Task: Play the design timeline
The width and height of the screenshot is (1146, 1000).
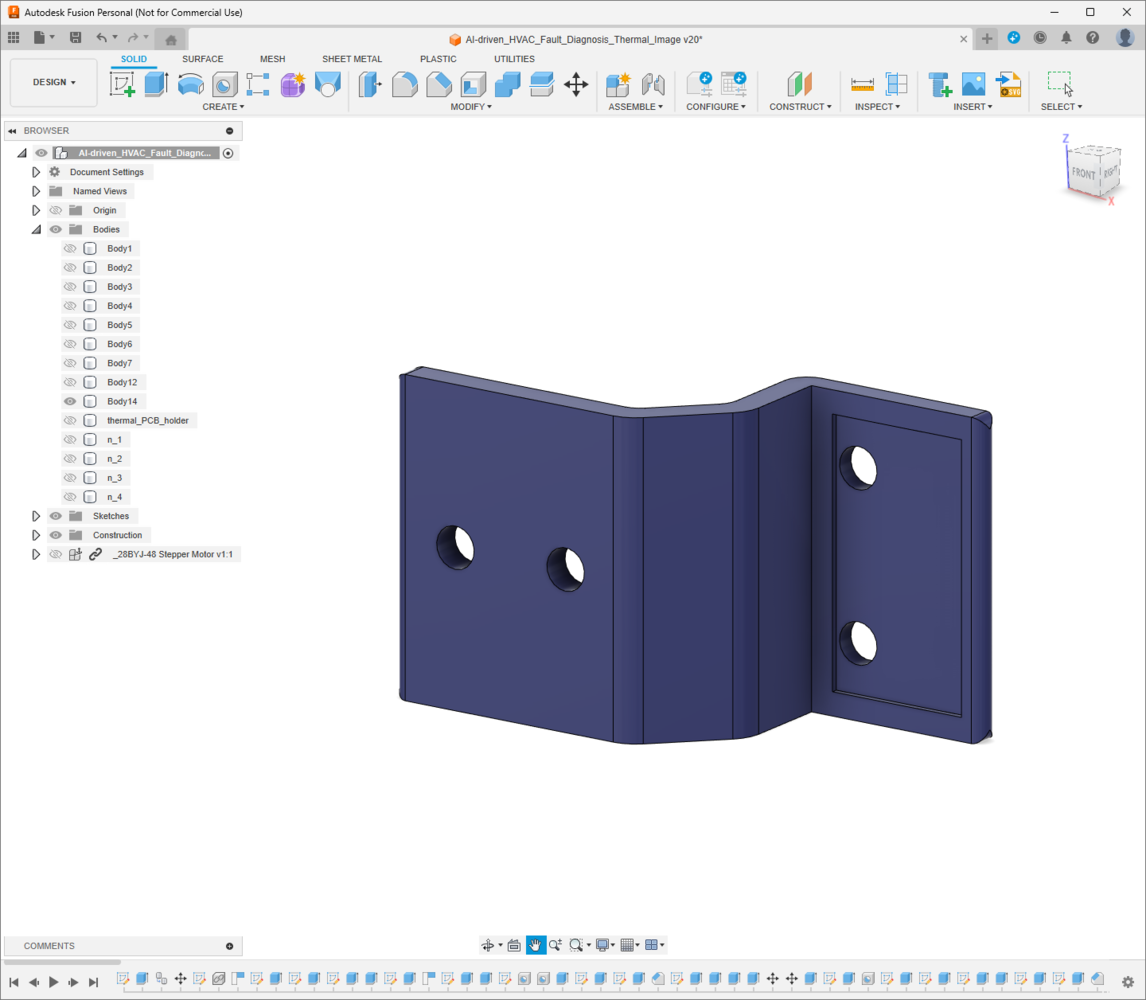Action: (53, 982)
